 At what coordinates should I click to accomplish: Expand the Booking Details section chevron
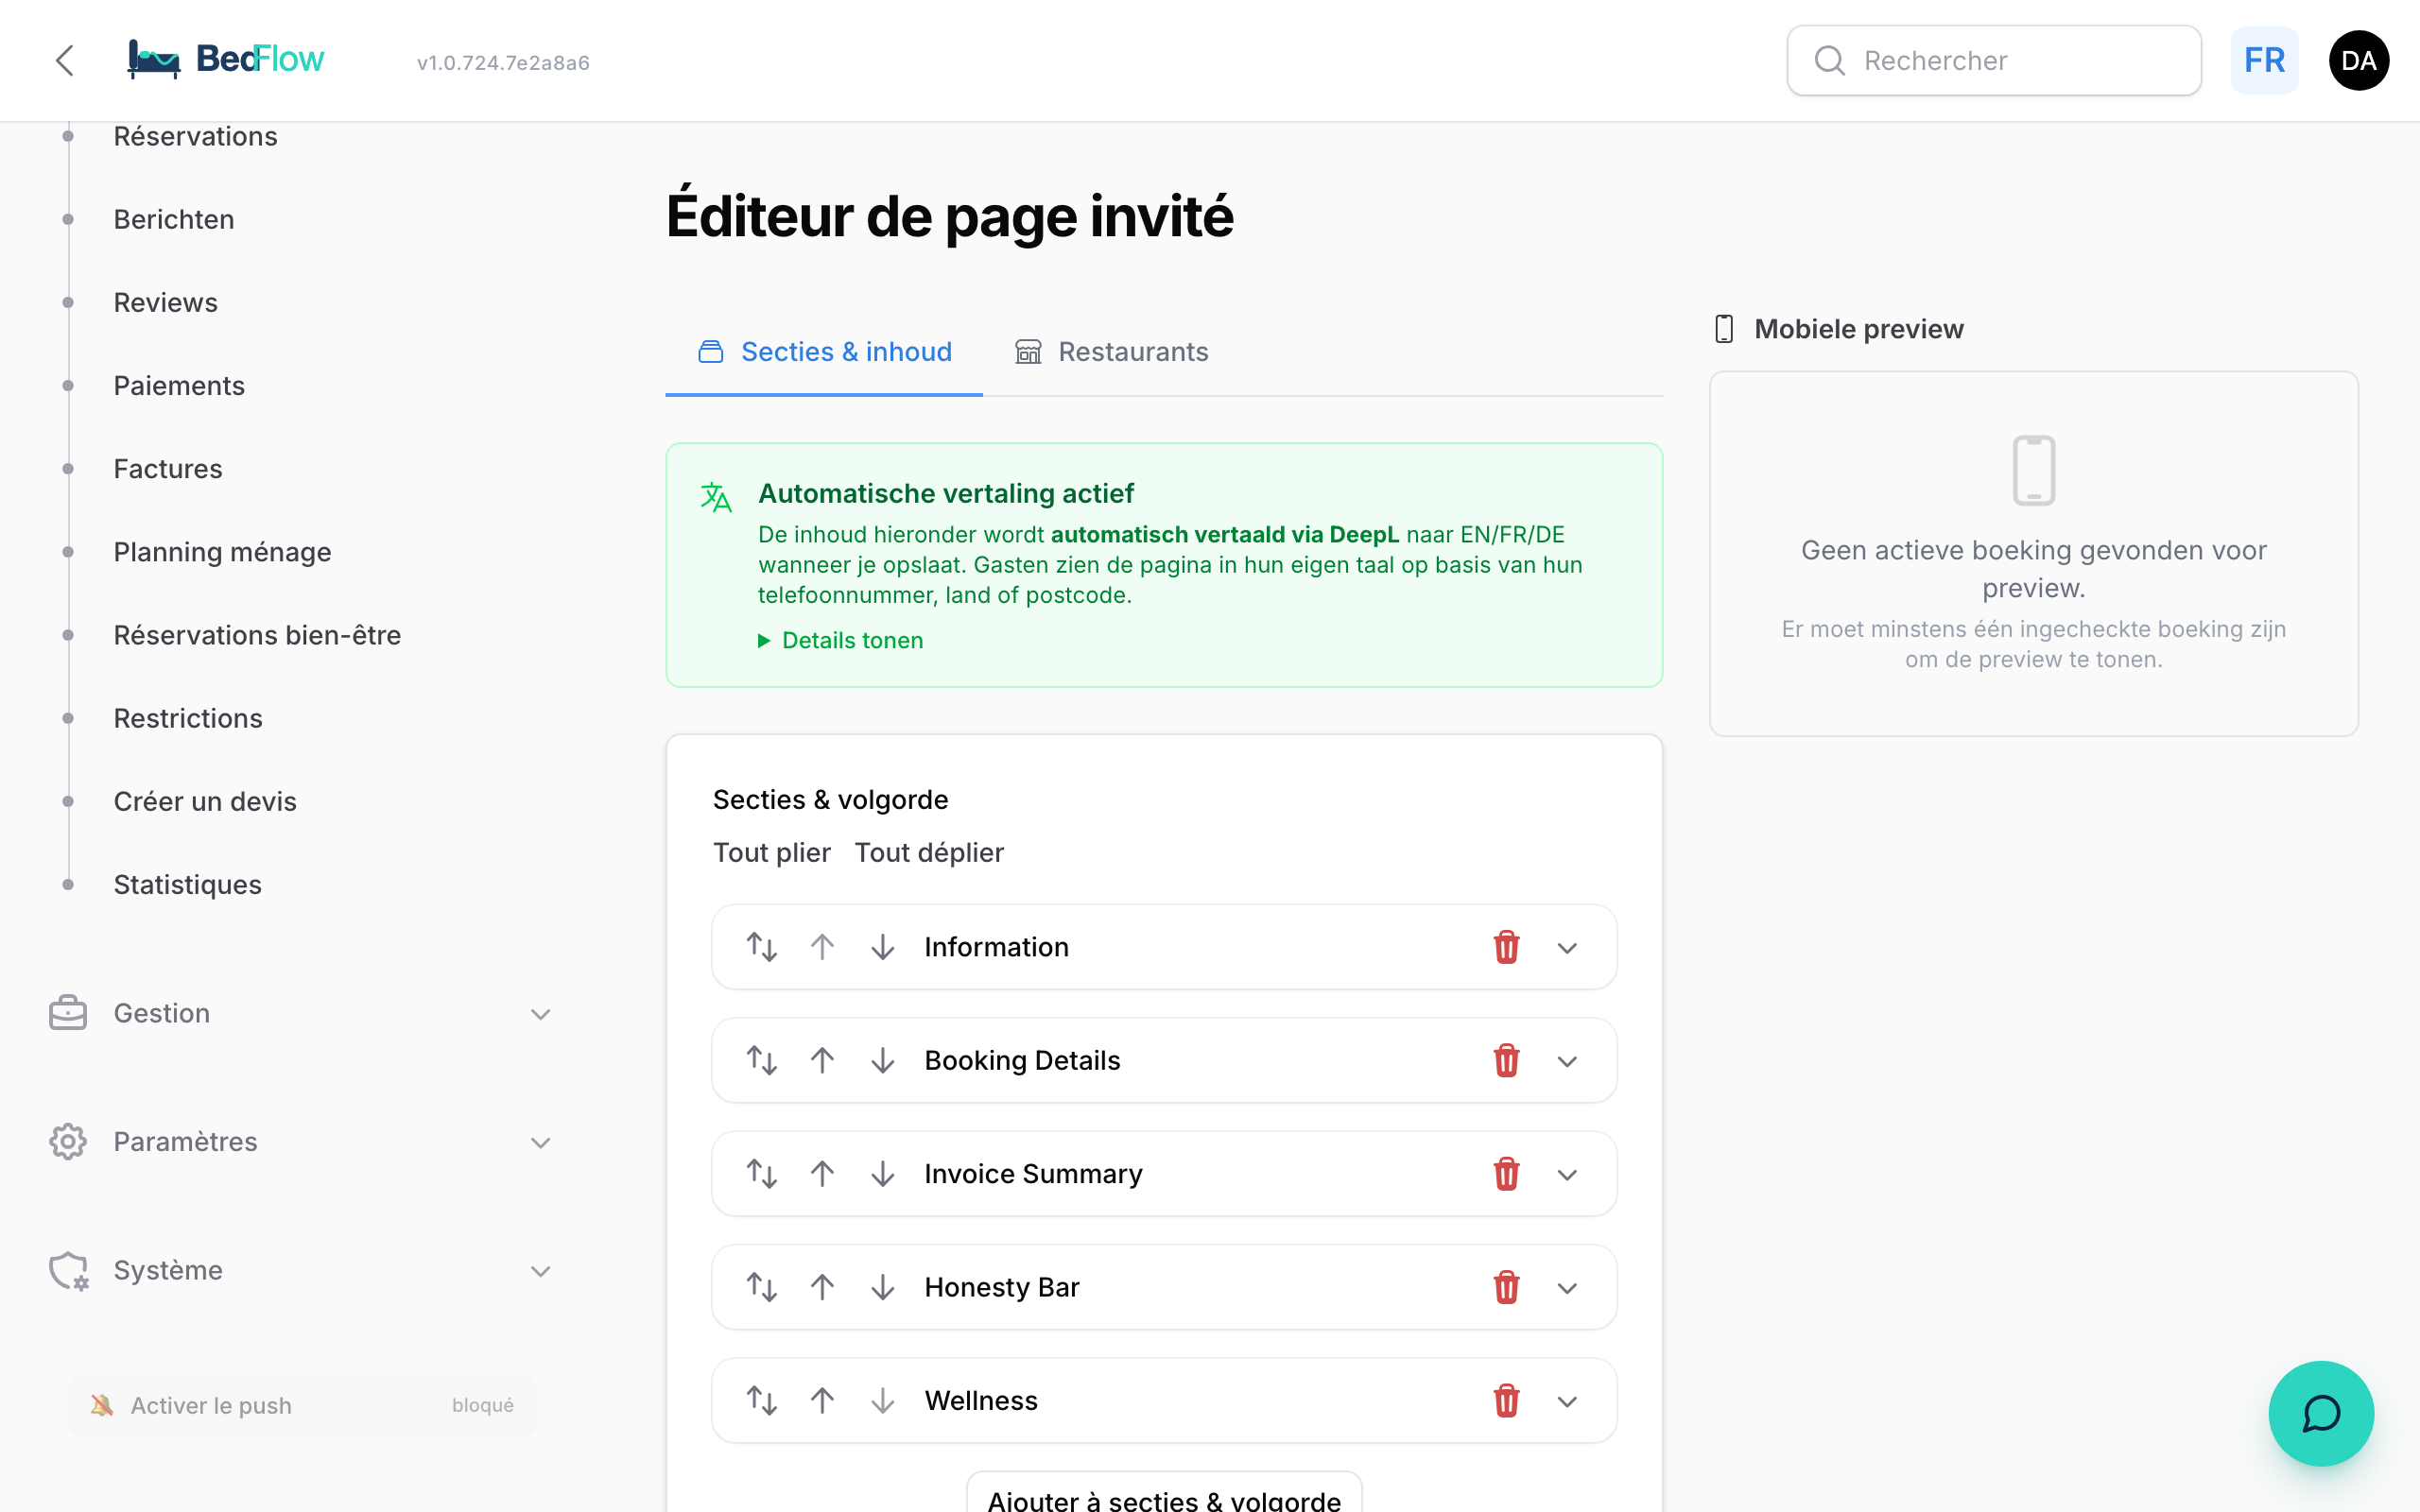1567,1061
